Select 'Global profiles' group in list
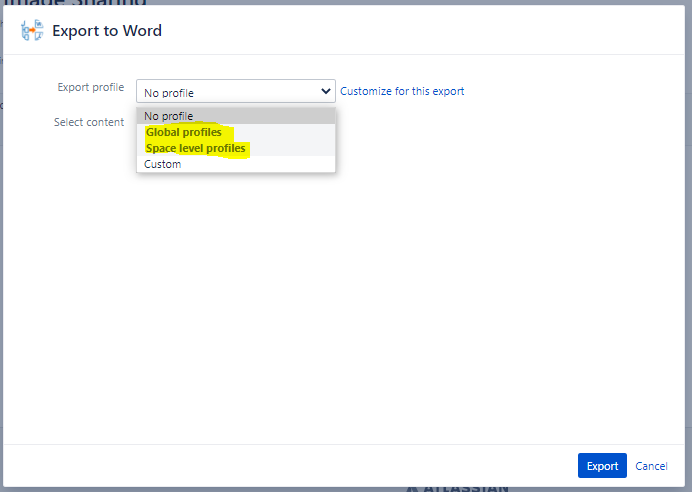Screen dimensions: 692x492 [236, 132]
